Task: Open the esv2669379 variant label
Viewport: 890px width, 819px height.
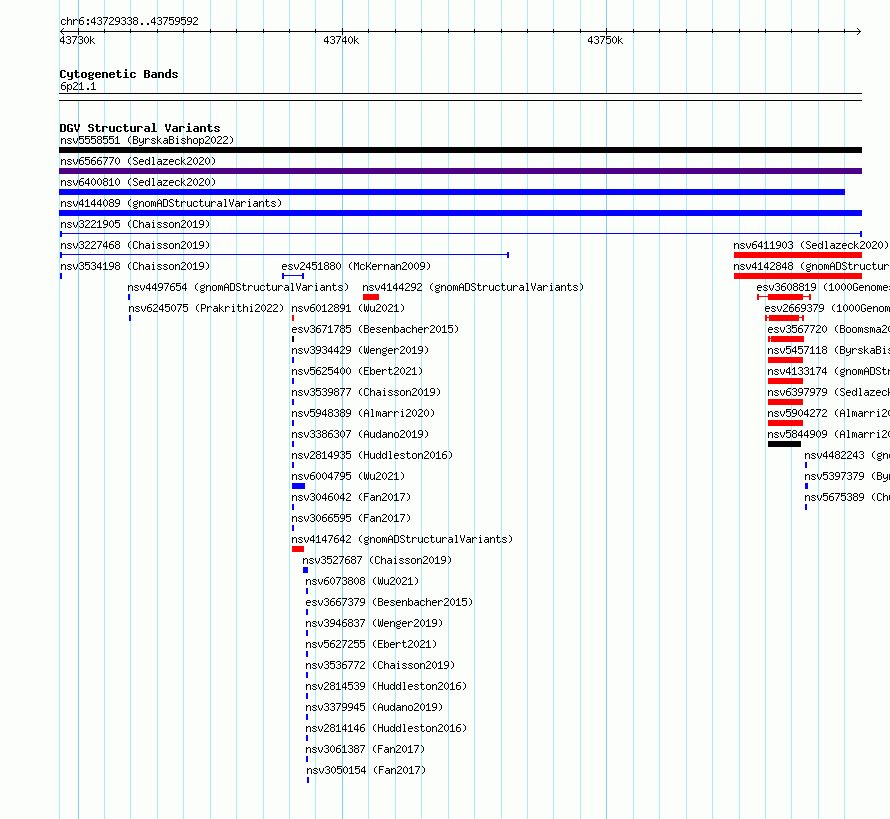Action: (827, 308)
